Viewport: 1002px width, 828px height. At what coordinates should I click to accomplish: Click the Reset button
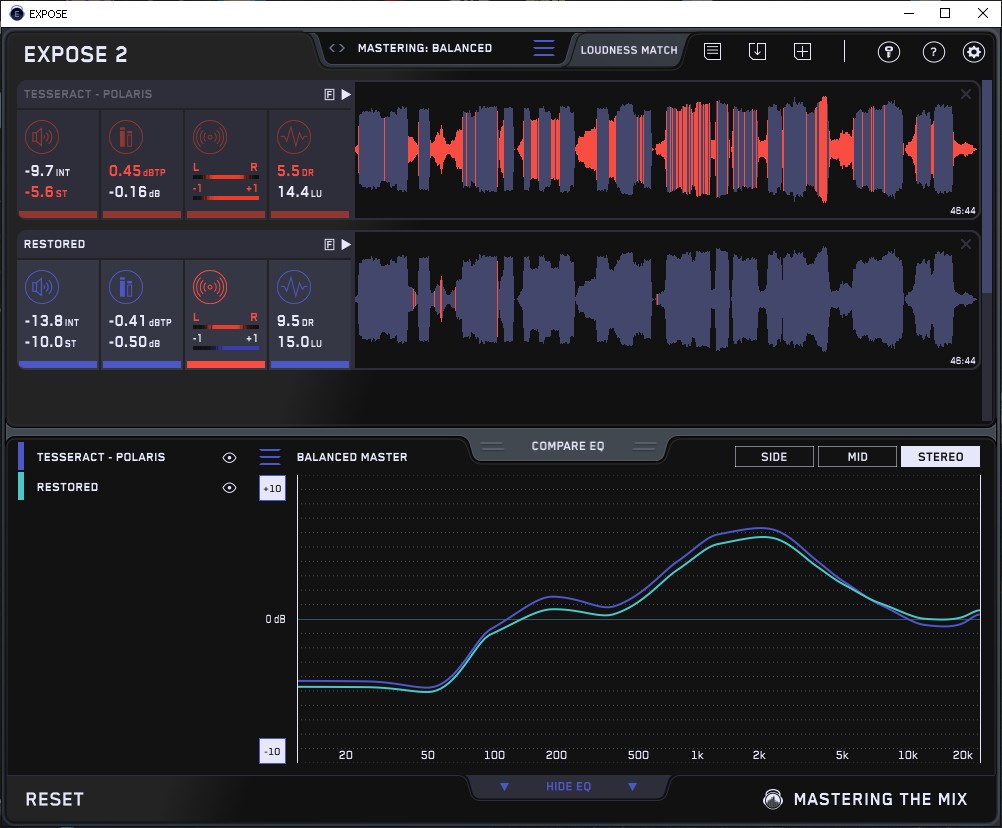[55, 799]
